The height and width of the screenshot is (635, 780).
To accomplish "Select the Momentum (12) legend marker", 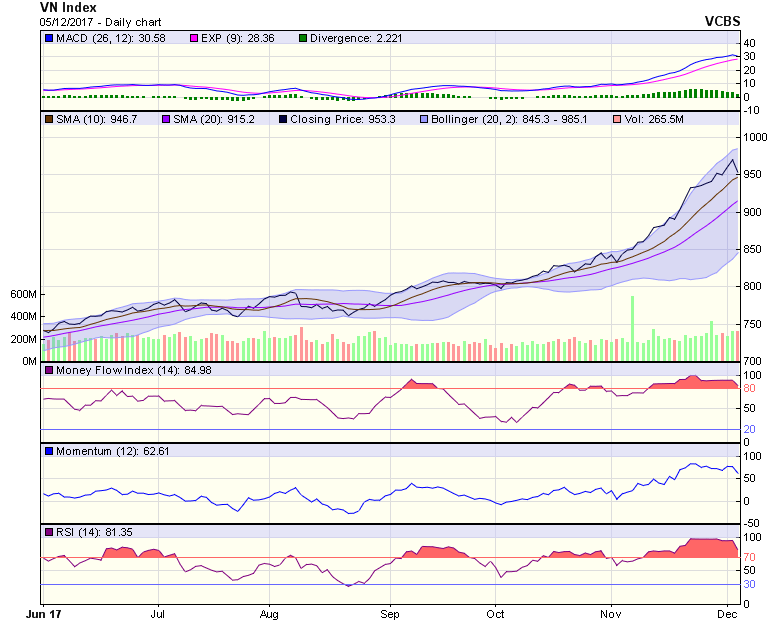I will (x=49, y=451).
